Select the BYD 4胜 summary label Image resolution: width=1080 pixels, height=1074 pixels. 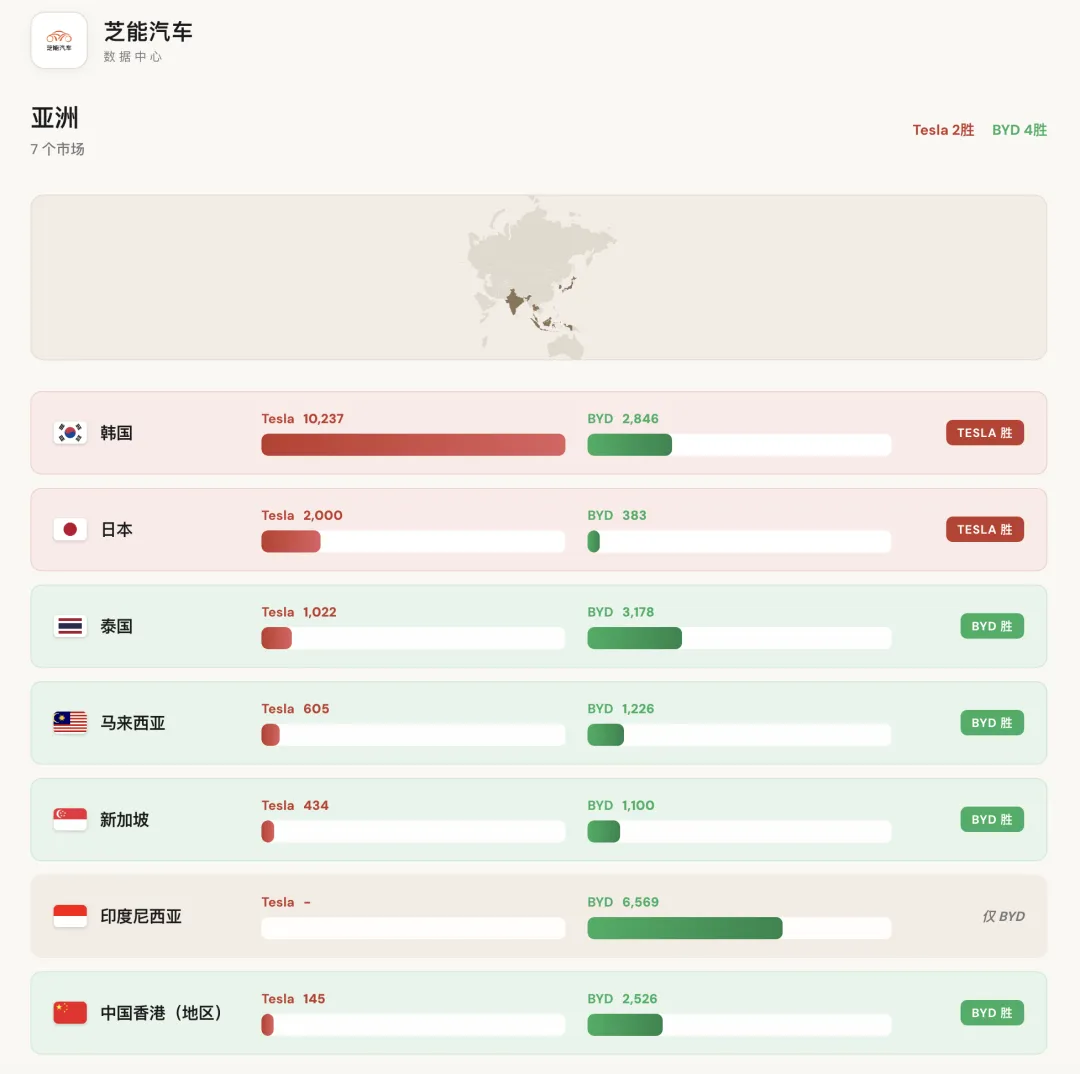(1019, 130)
